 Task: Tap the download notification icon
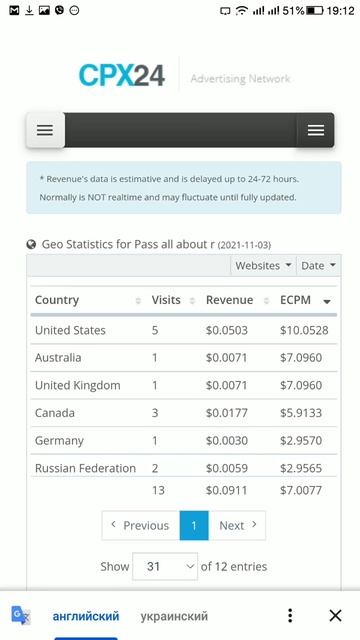tap(29, 10)
